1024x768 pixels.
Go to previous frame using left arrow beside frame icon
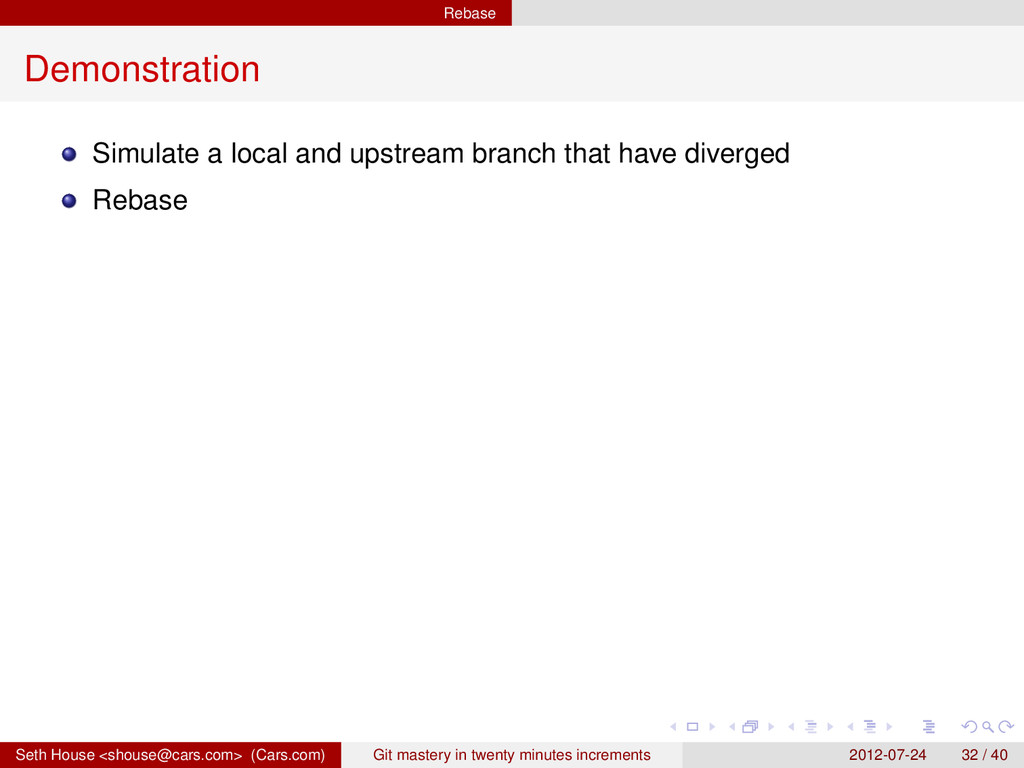pyautogui.click(x=732, y=727)
